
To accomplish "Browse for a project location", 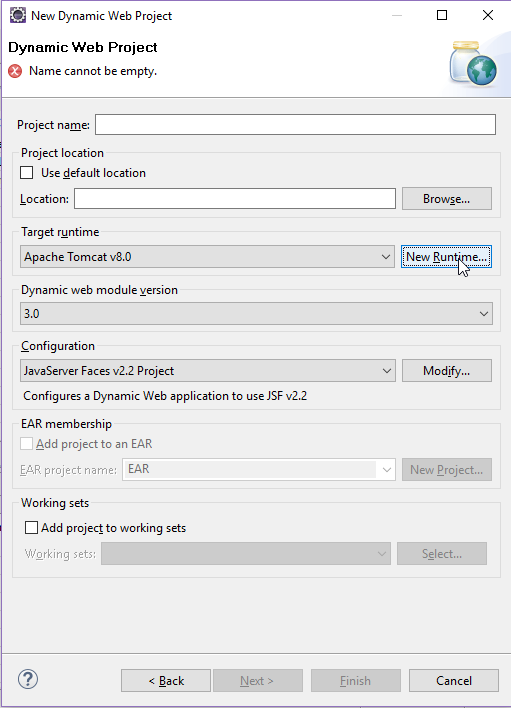I will pos(447,199).
